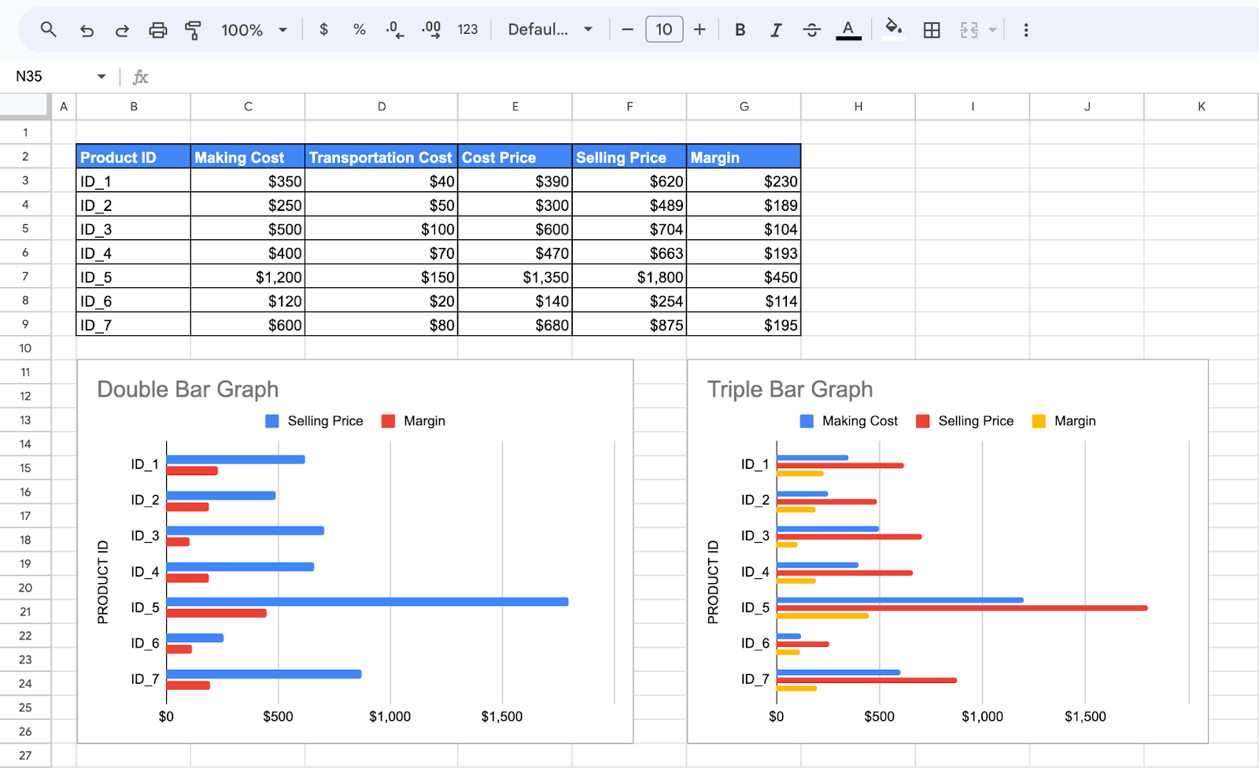Select all cells via corner button
This screenshot has width=1259, height=768.
(x=24, y=106)
